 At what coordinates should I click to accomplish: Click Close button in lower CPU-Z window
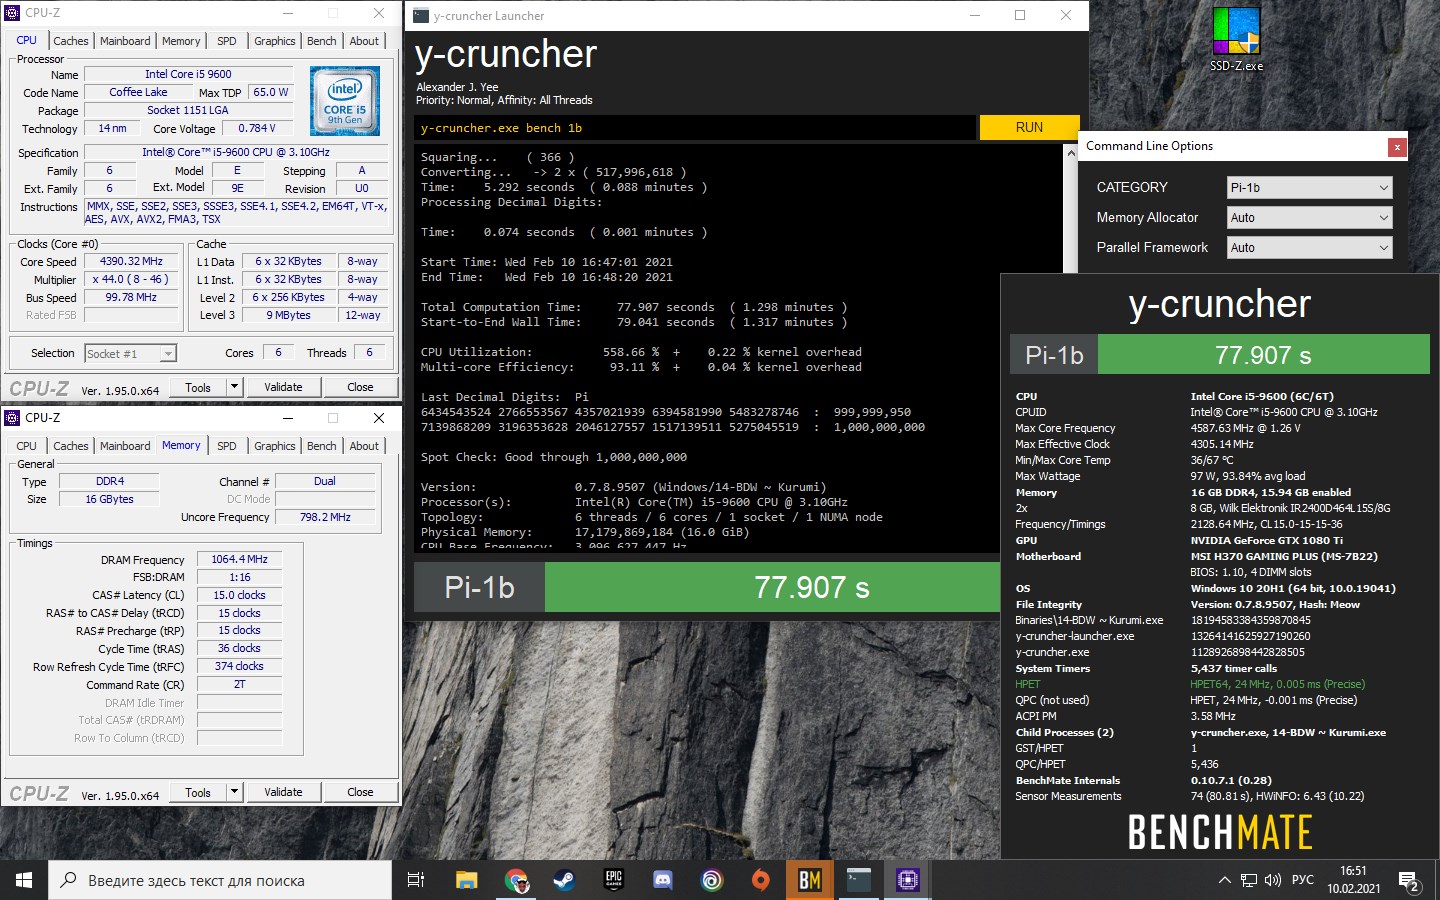(360, 792)
